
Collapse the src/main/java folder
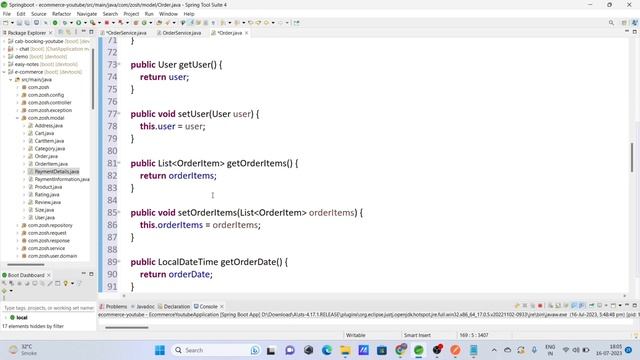(11, 80)
